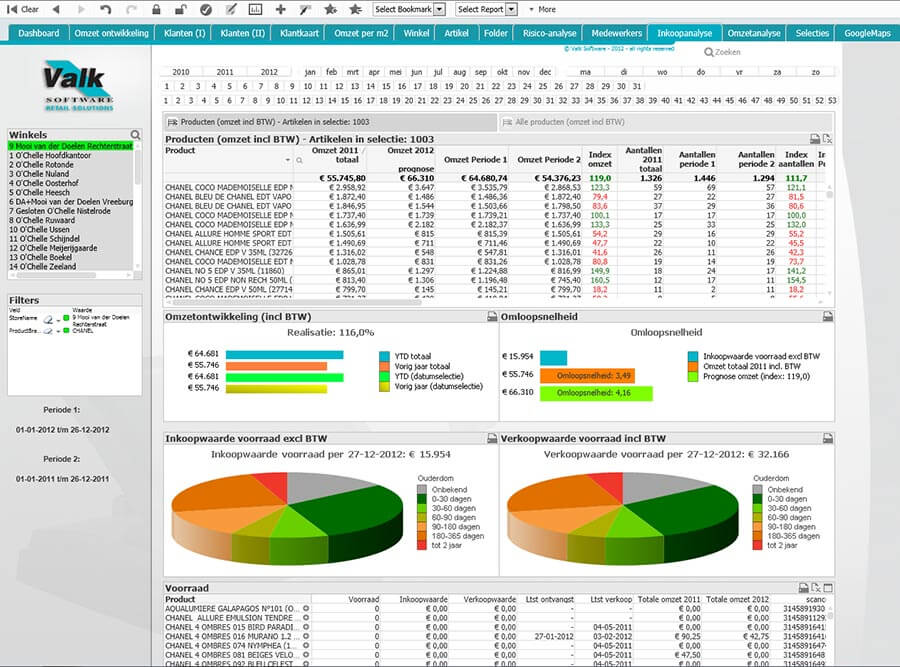This screenshot has width=900, height=667.
Task: Print the Omzetontwikkeling chart
Action: pos(492,317)
